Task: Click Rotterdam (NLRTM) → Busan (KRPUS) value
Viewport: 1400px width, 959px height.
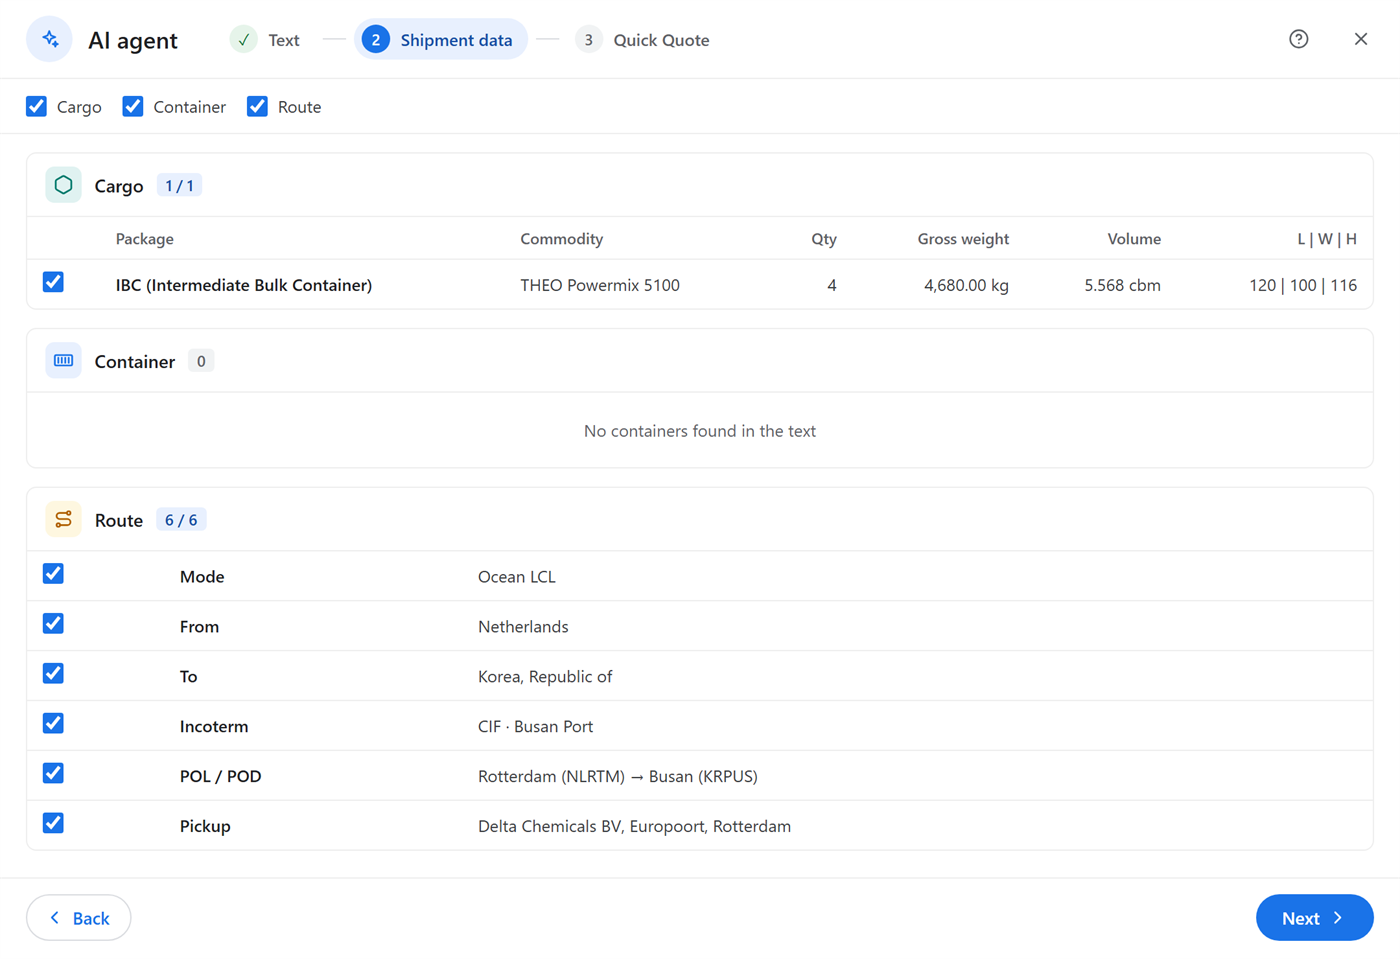Action: tap(618, 777)
